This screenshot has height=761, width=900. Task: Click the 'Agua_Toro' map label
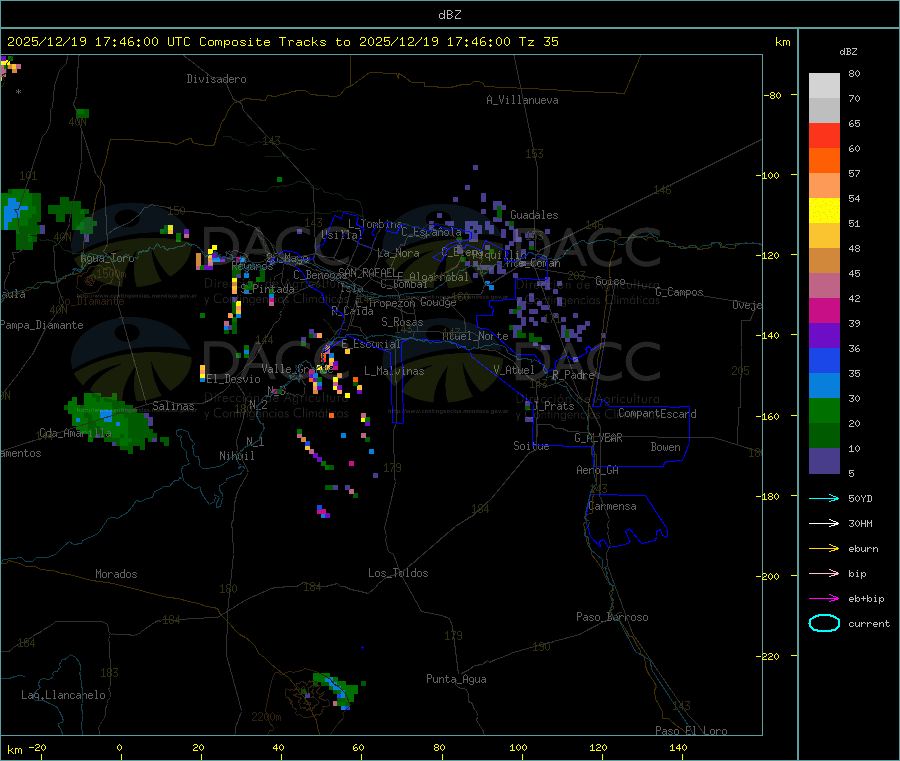tap(107, 258)
